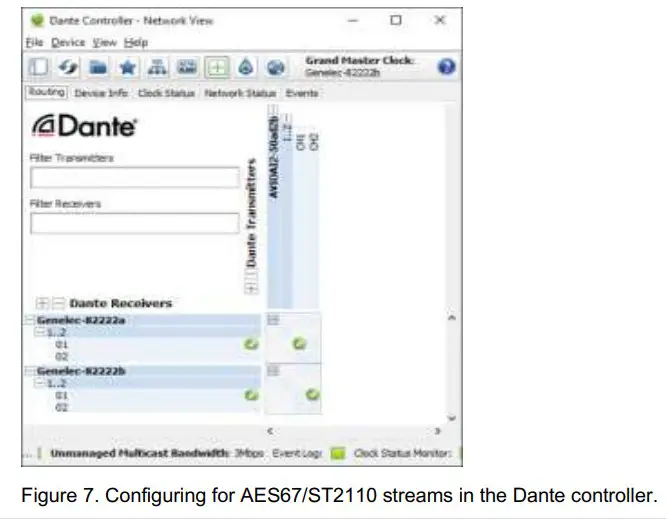
Task: Switch to the Events tab
Action: pyautogui.click(x=302, y=93)
